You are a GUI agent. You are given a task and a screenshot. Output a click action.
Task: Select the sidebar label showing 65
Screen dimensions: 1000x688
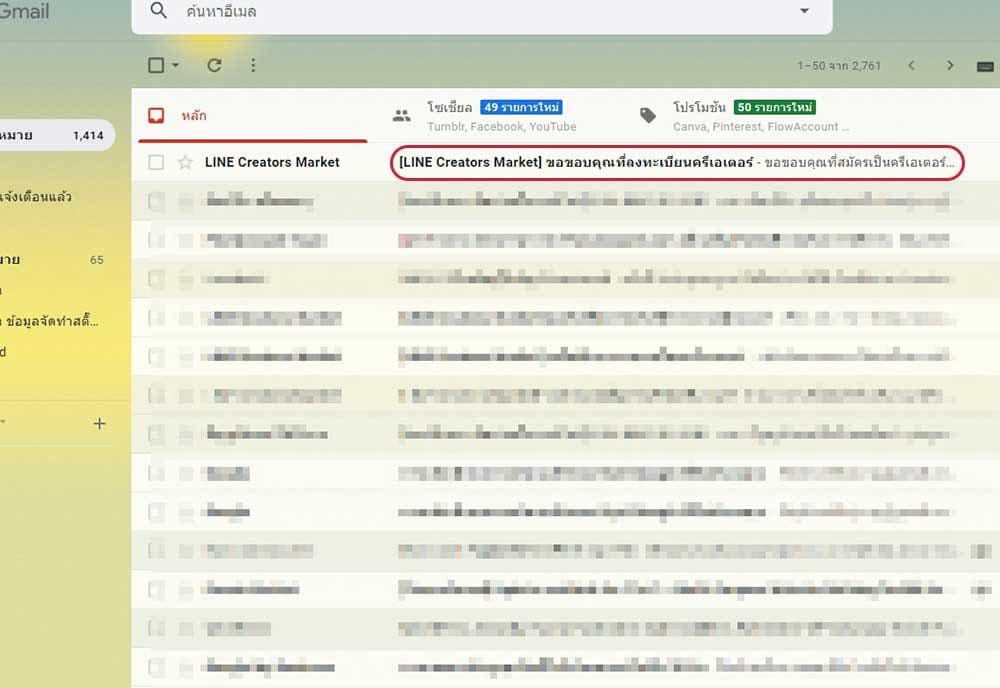[54, 260]
